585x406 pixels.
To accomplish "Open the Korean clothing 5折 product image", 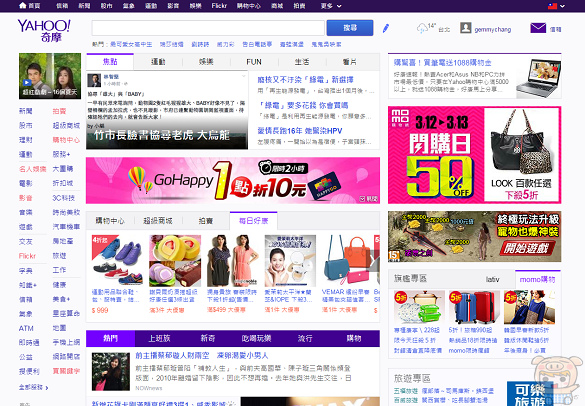I will click(529, 307).
